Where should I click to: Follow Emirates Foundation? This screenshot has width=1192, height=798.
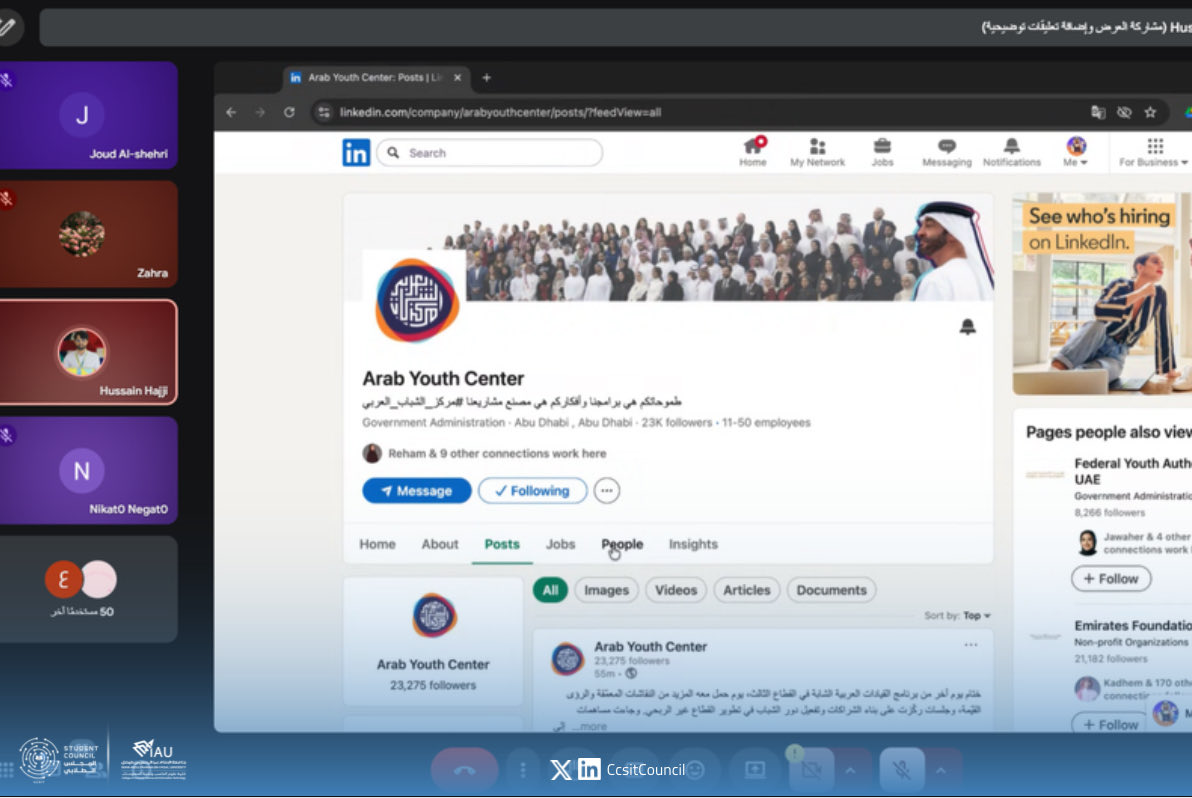coord(1111,724)
